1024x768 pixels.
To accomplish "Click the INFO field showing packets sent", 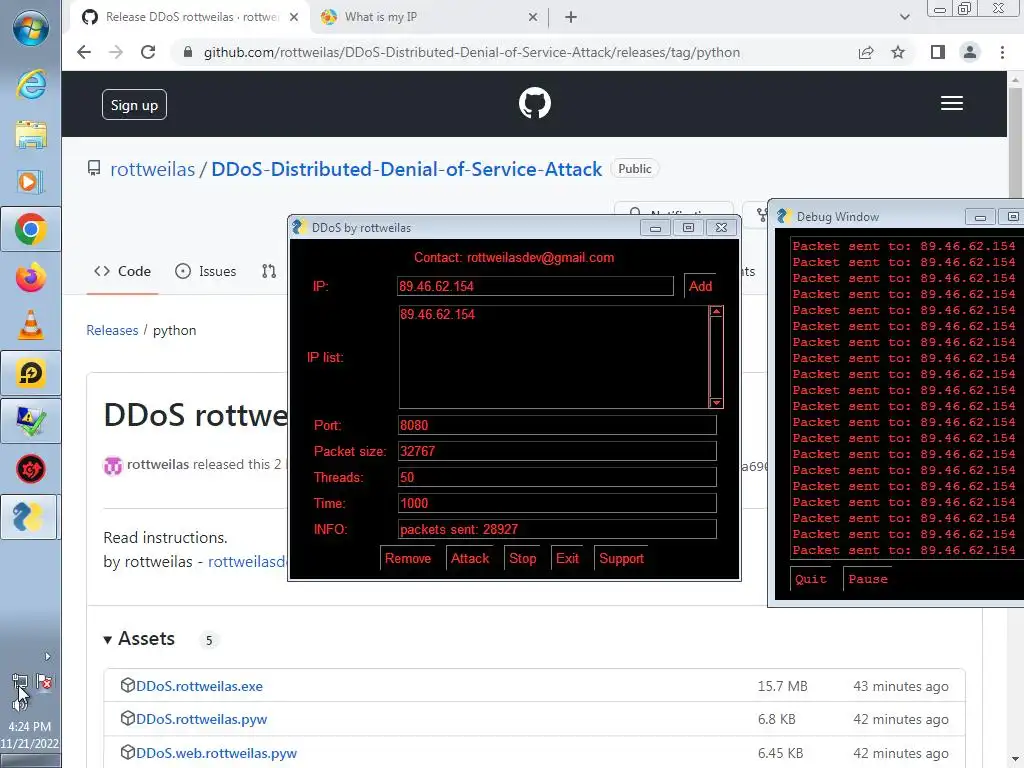I will pyautogui.click(x=557, y=529).
